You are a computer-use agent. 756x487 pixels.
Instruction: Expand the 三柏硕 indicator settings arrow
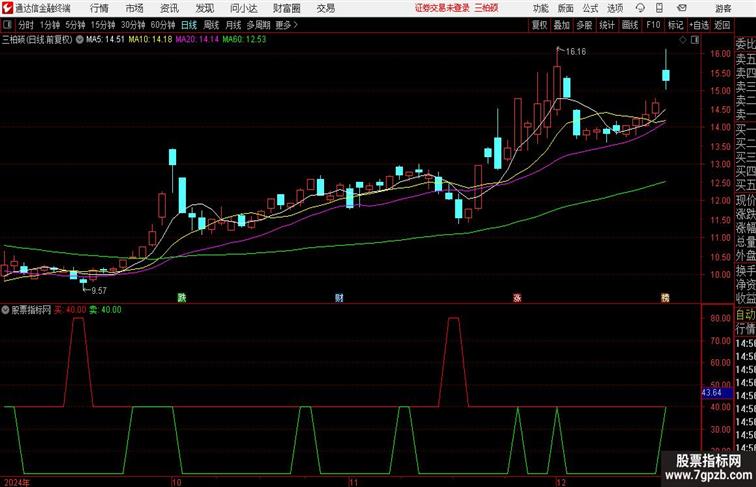click(79, 40)
